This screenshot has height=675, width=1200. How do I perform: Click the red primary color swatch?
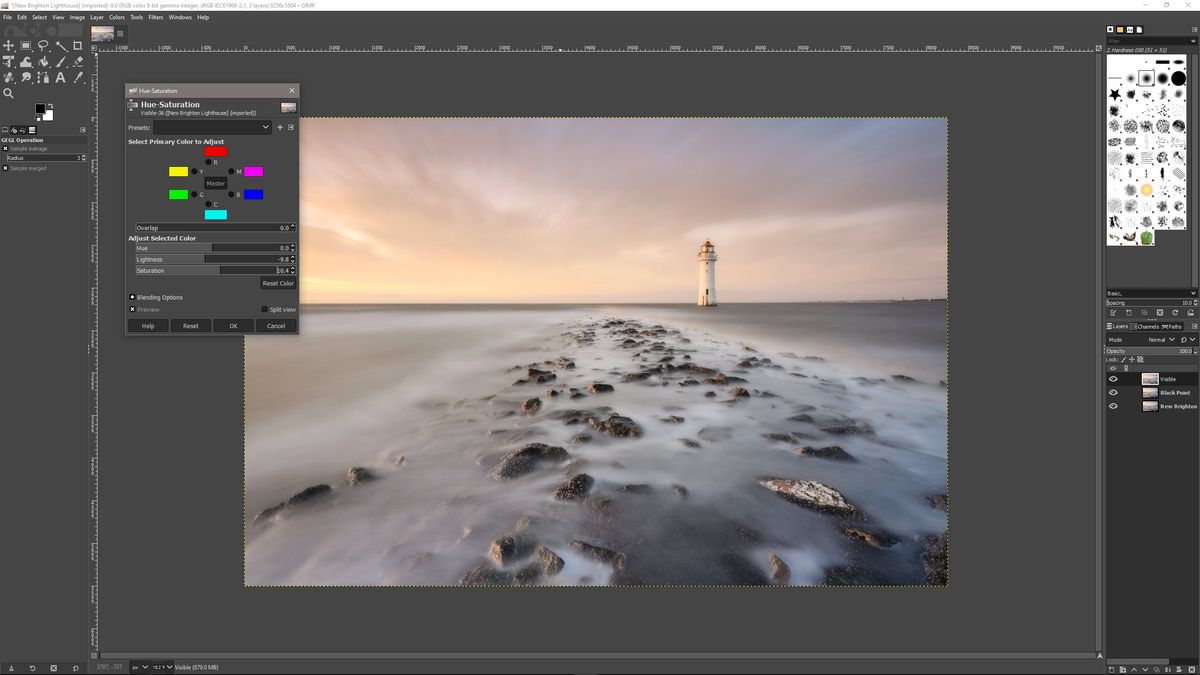(215, 152)
